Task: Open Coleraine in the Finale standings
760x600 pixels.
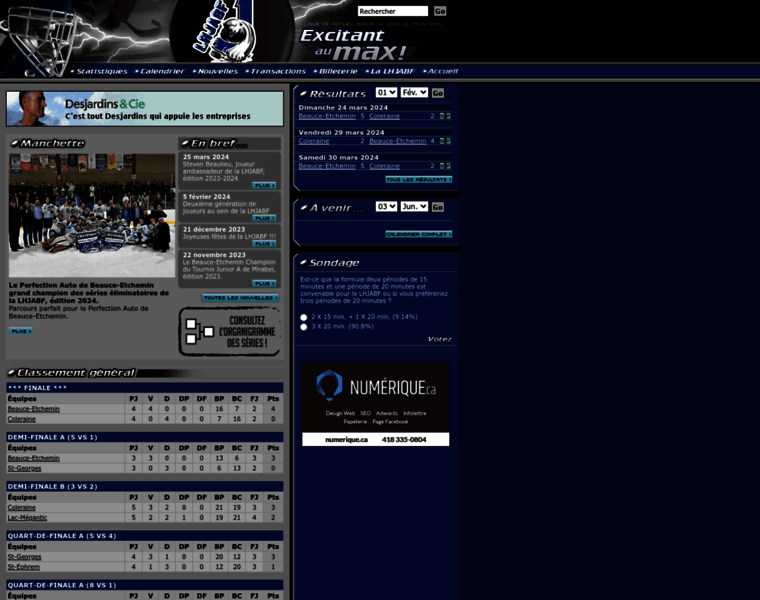Action: (x=22, y=419)
